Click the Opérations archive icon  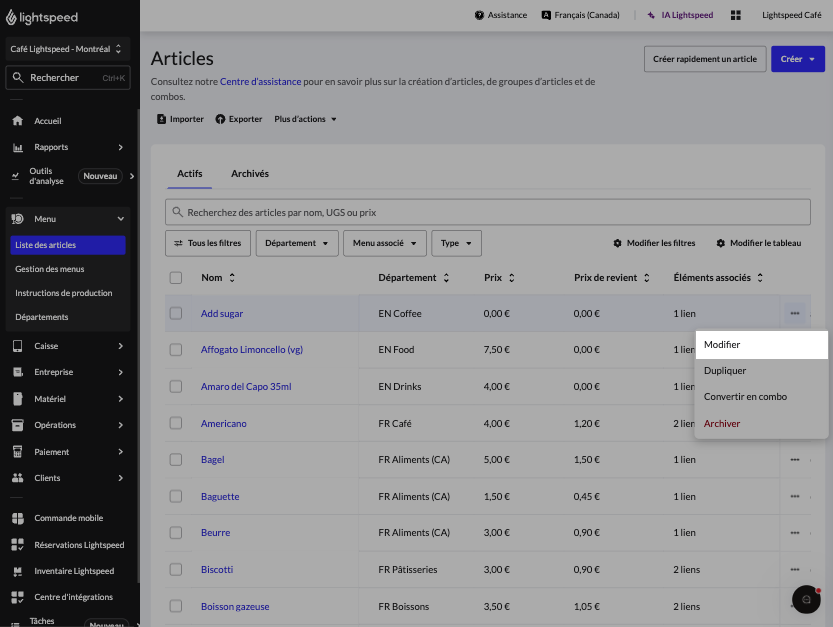point(18,425)
